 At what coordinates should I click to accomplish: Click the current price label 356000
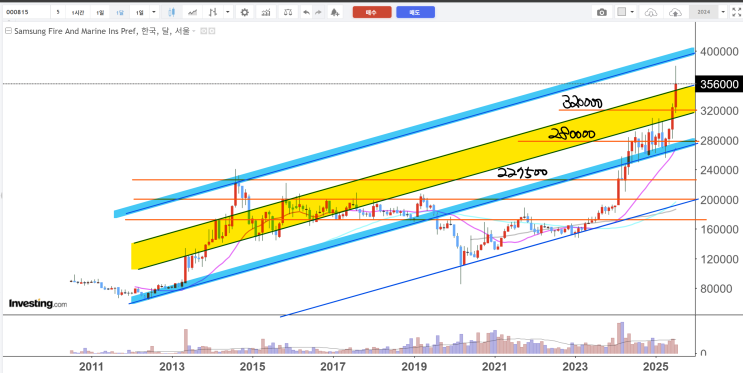pos(718,84)
